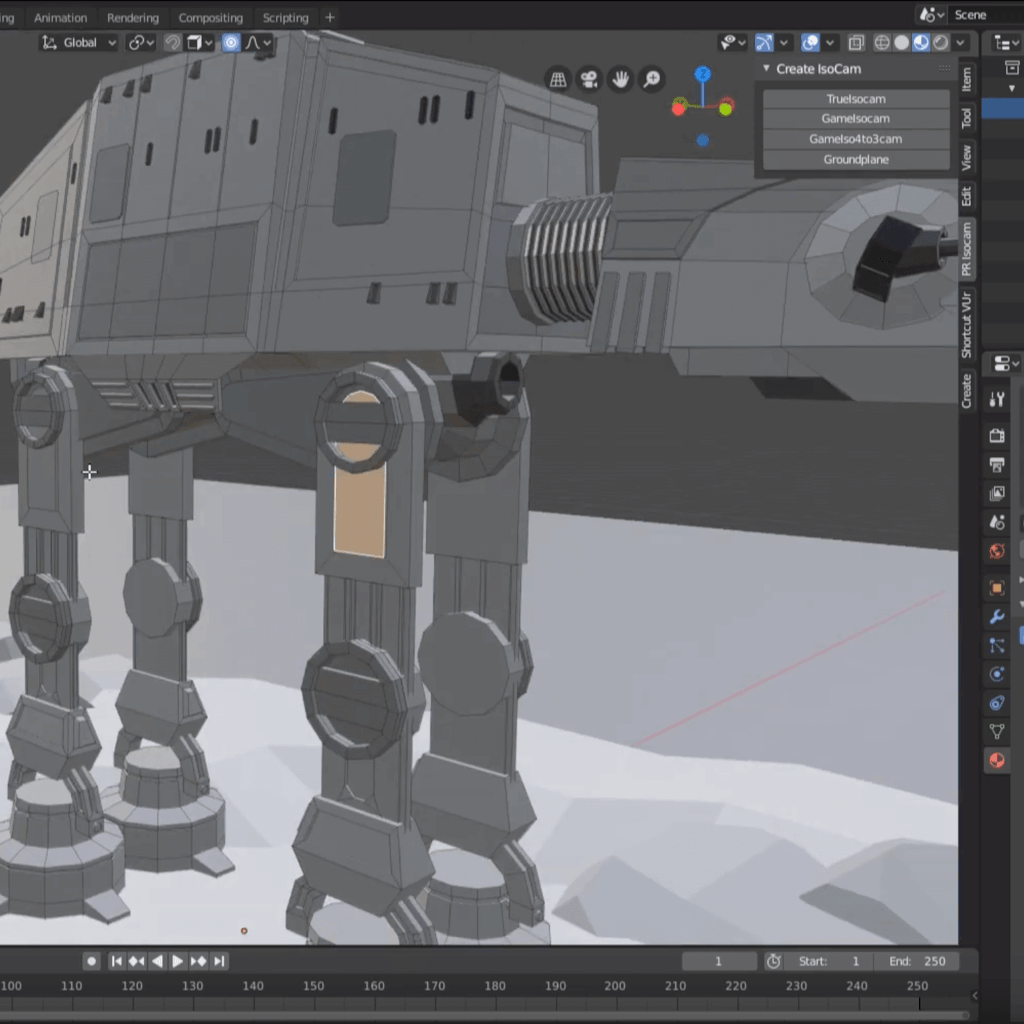Click the TrueIsocam button
The image size is (1024, 1024).
pyautogui.click(x=856, y=99)
